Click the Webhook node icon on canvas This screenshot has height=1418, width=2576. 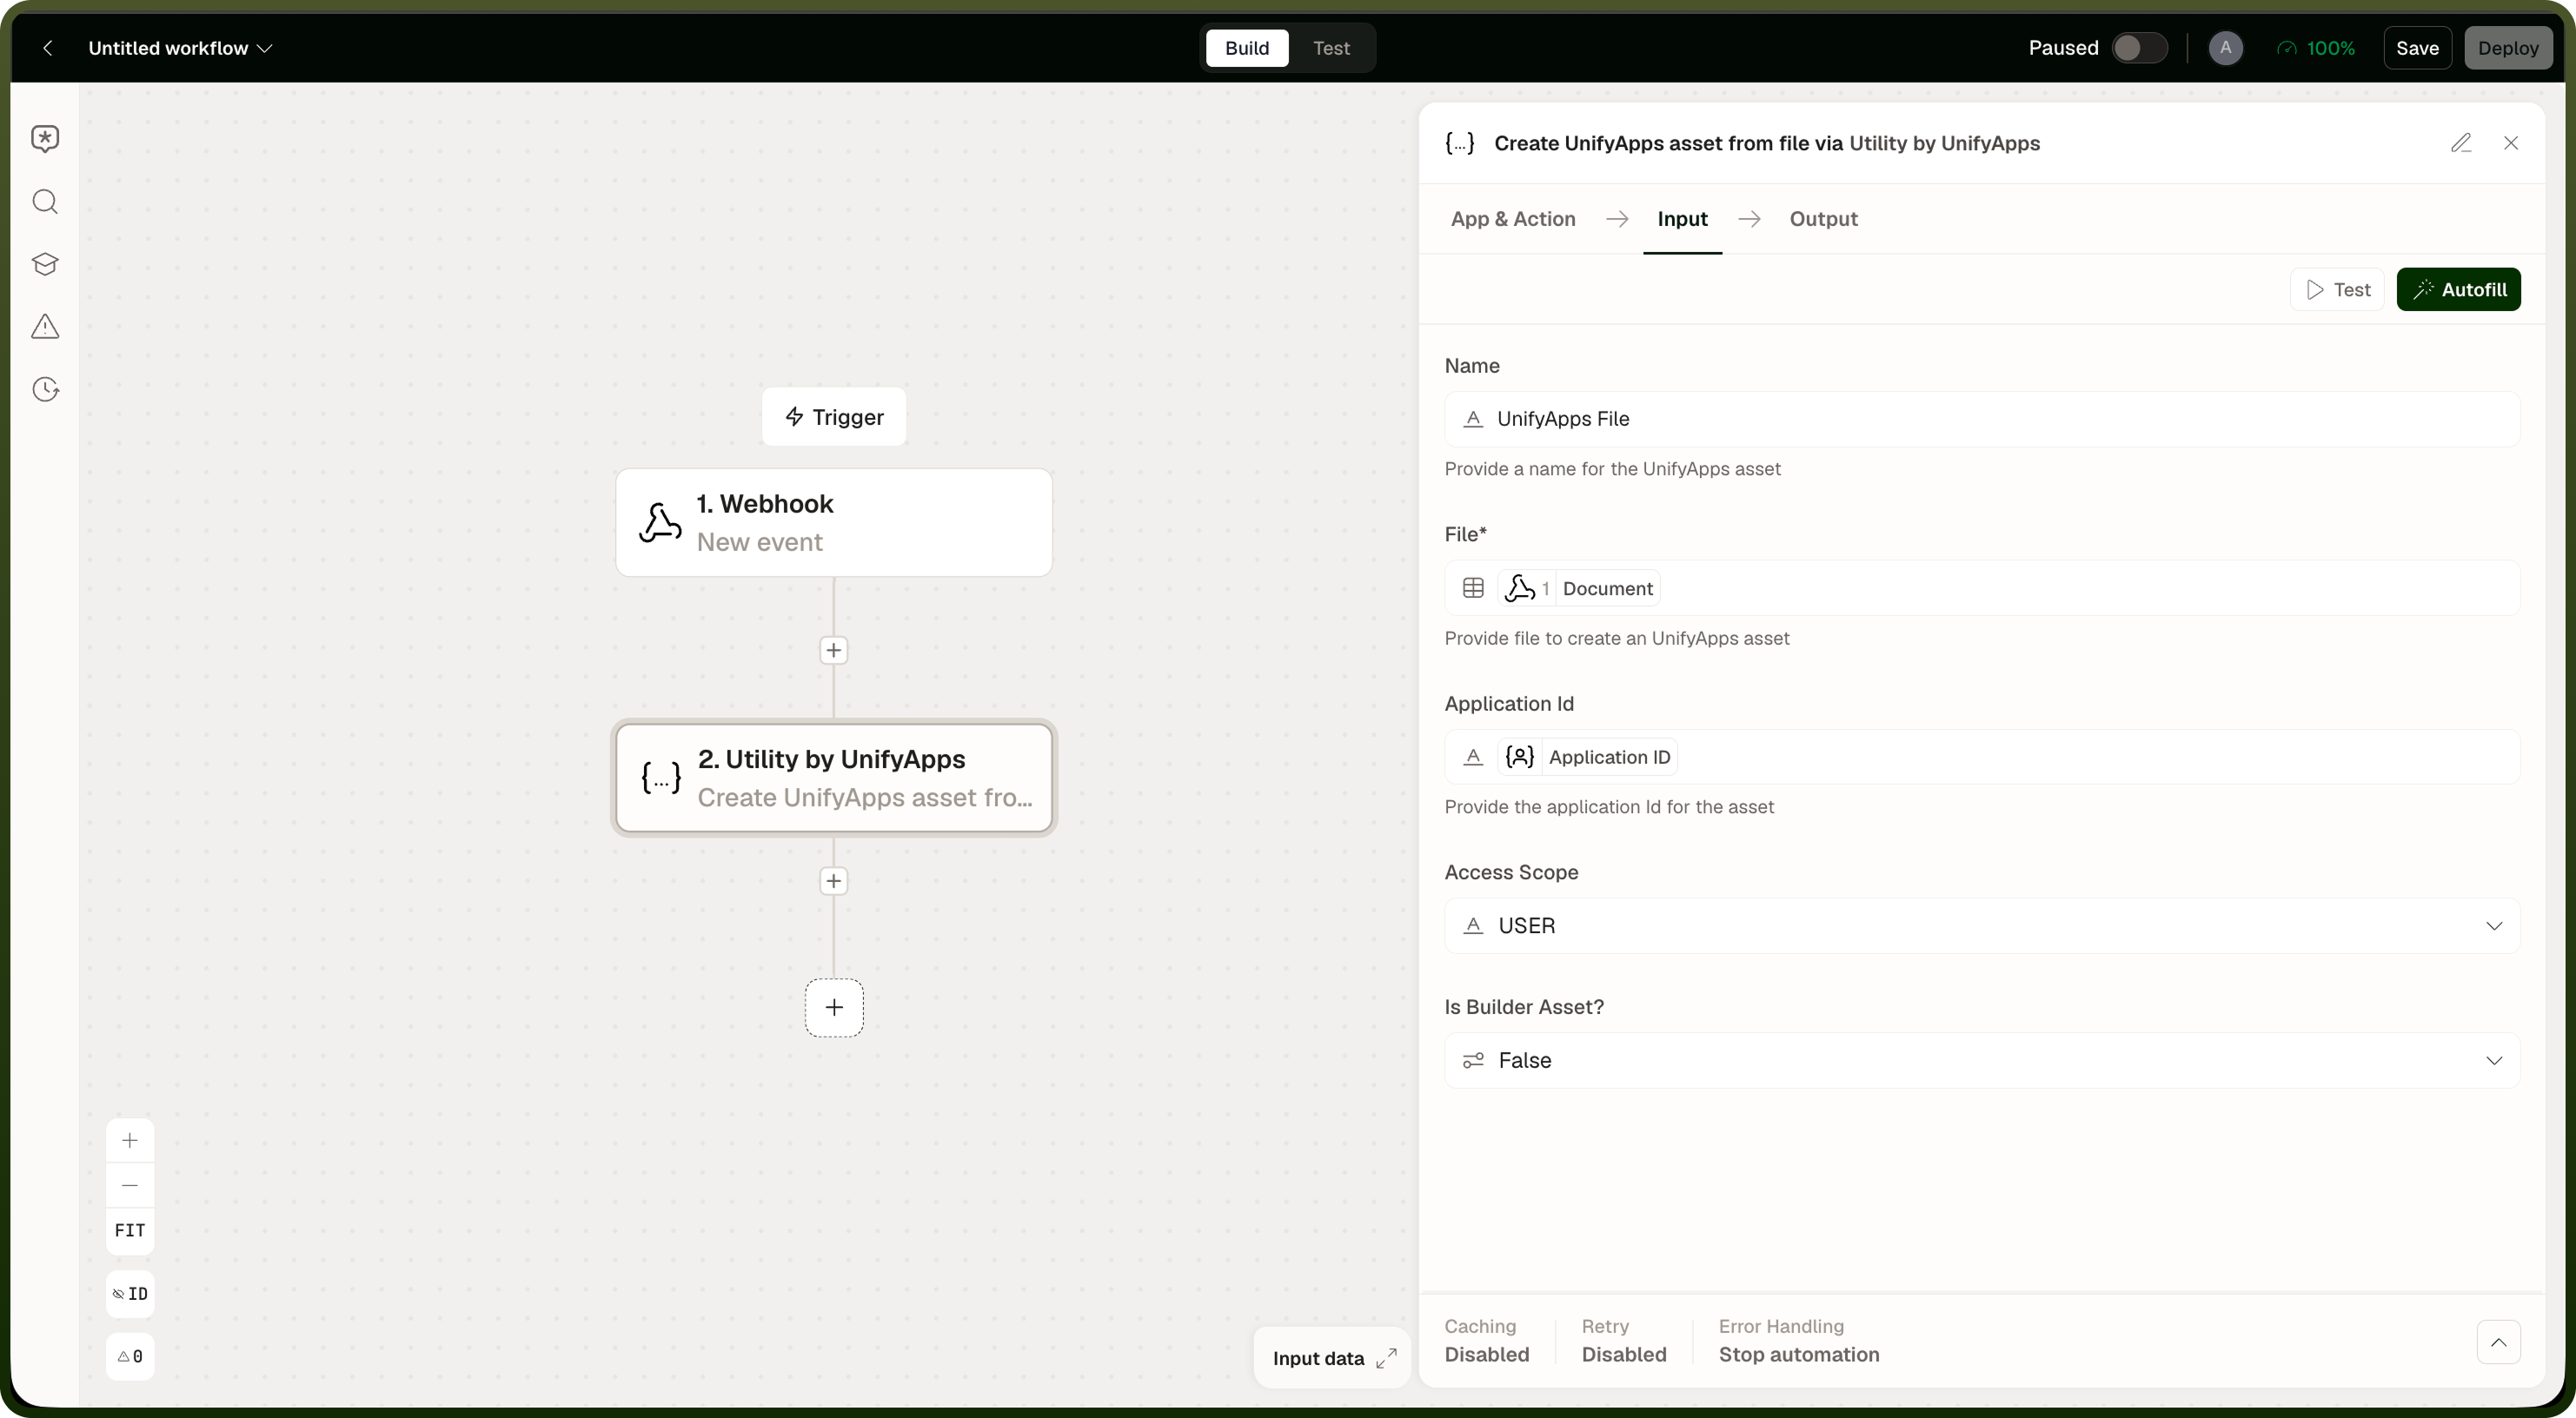pyautogui.click(x=660, y=523)
